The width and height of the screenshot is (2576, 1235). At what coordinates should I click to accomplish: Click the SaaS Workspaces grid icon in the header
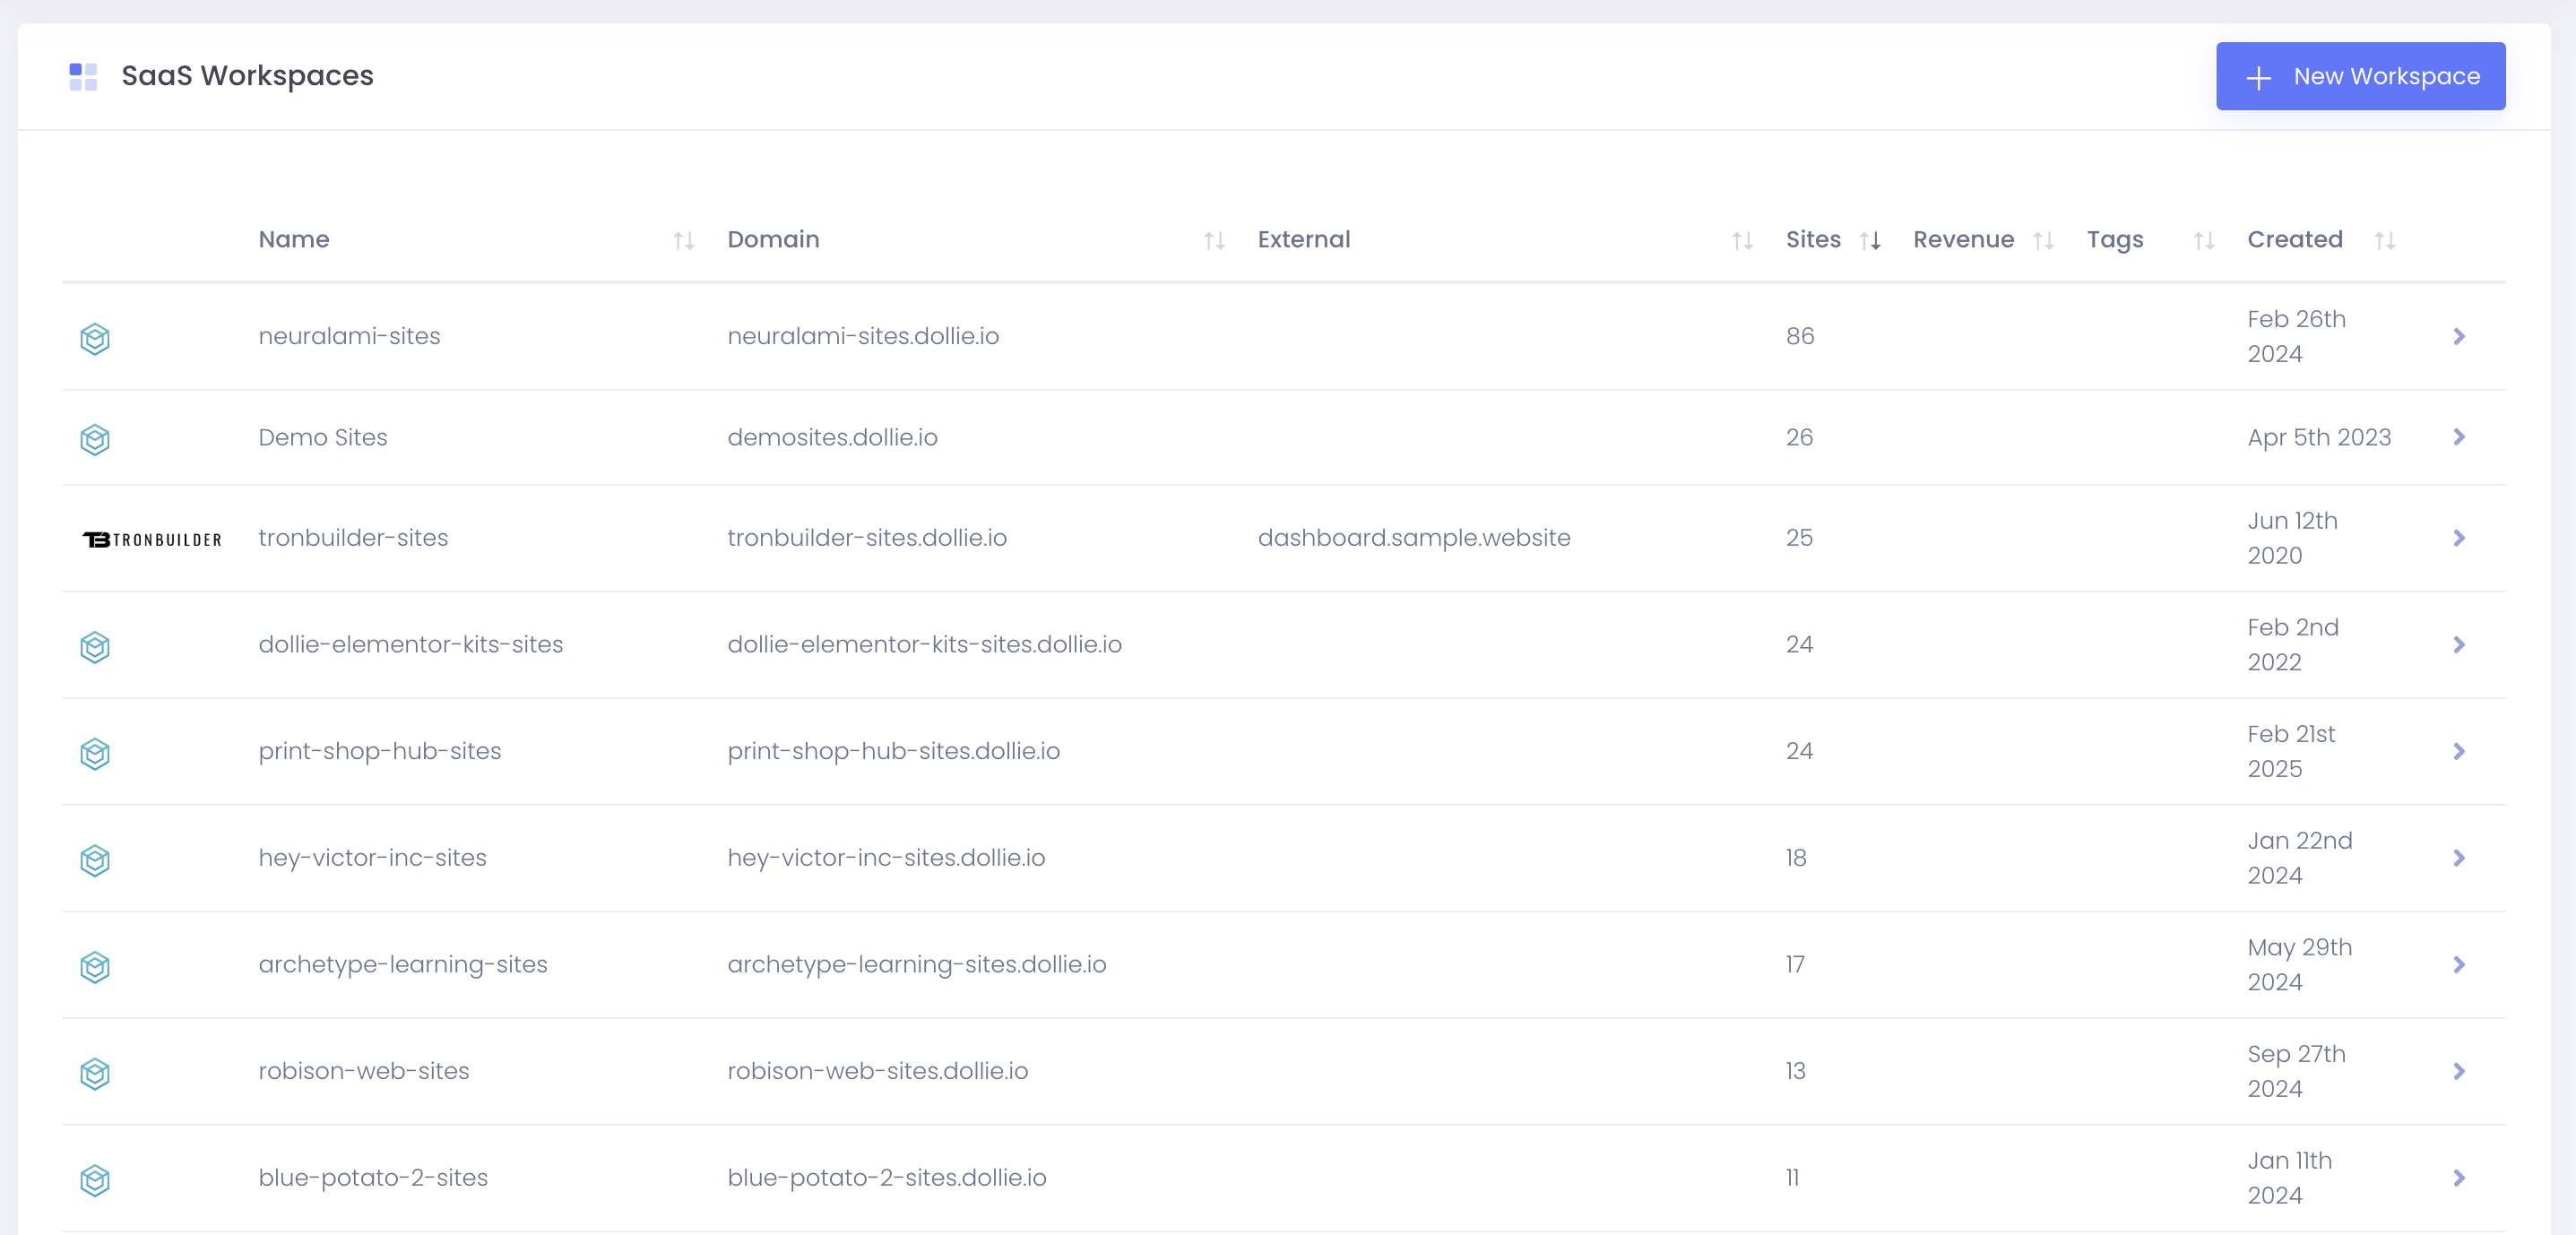point(84,75)
